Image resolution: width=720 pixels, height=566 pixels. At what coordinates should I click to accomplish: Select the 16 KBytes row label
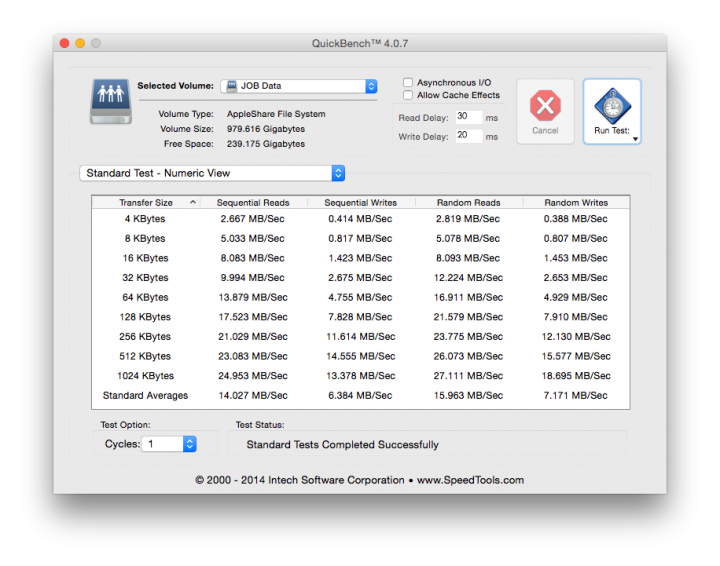[145, 258]
